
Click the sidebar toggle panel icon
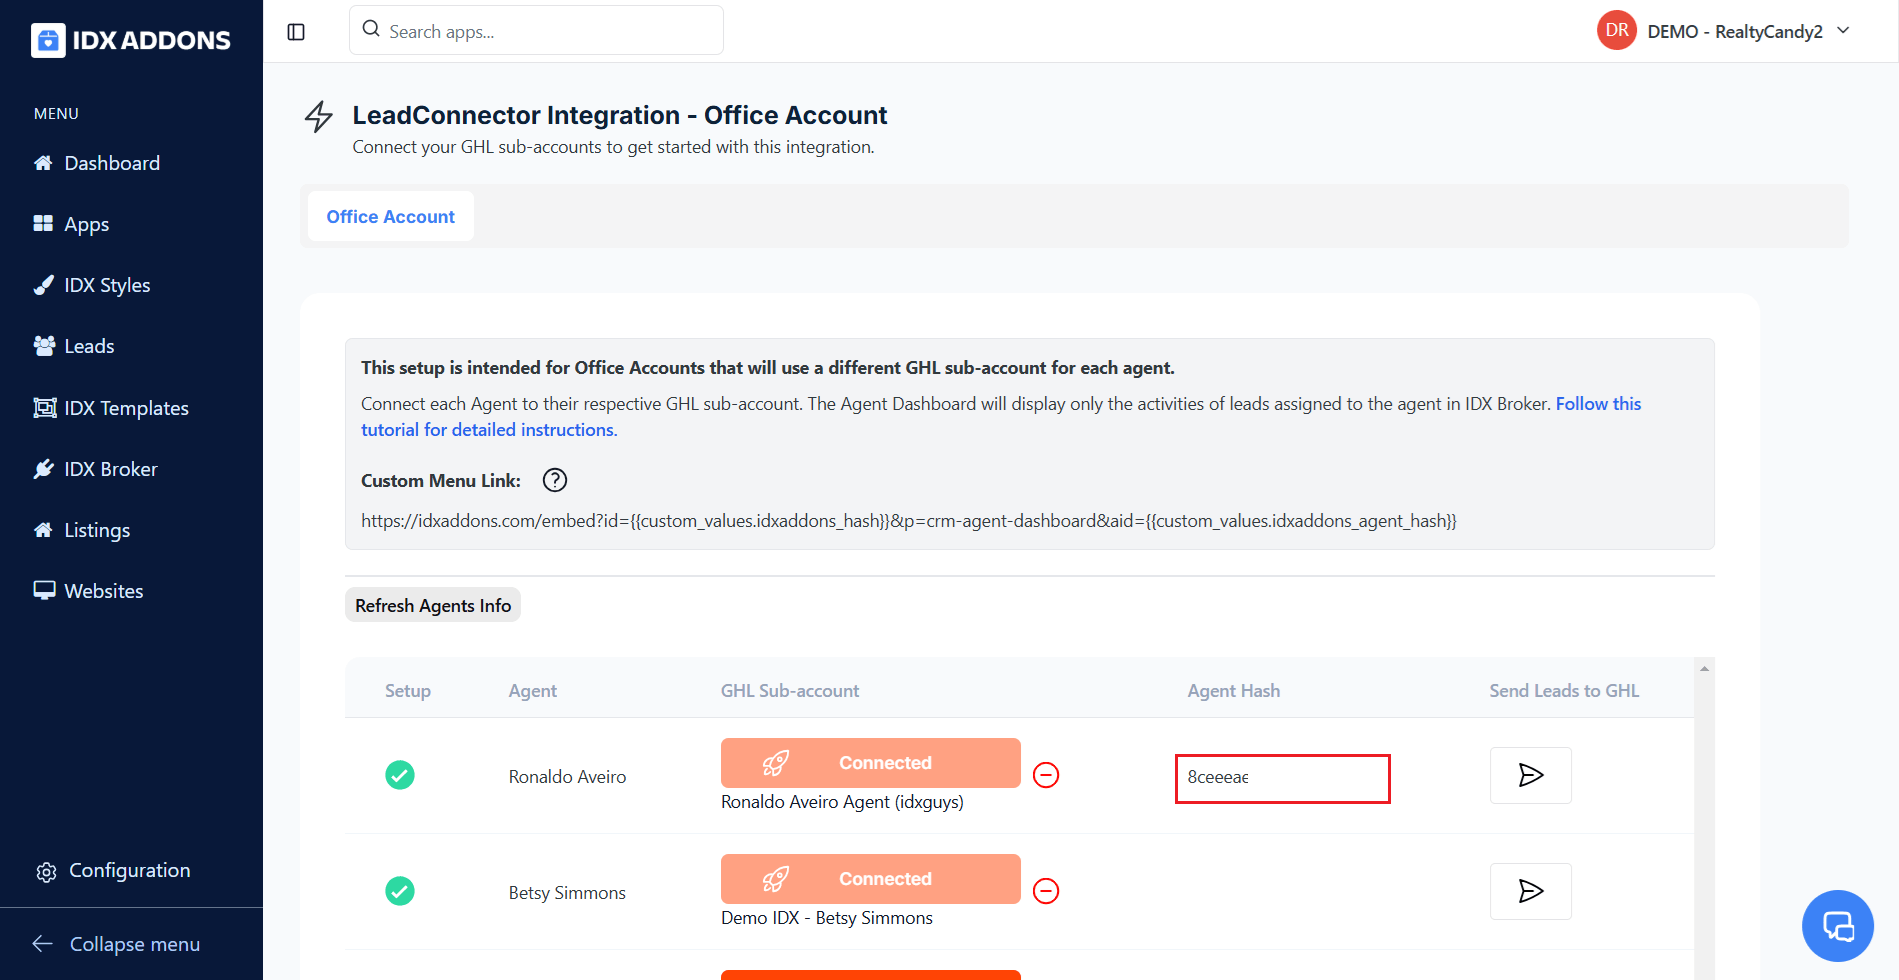pyautogui.click(x=296, y=32)
